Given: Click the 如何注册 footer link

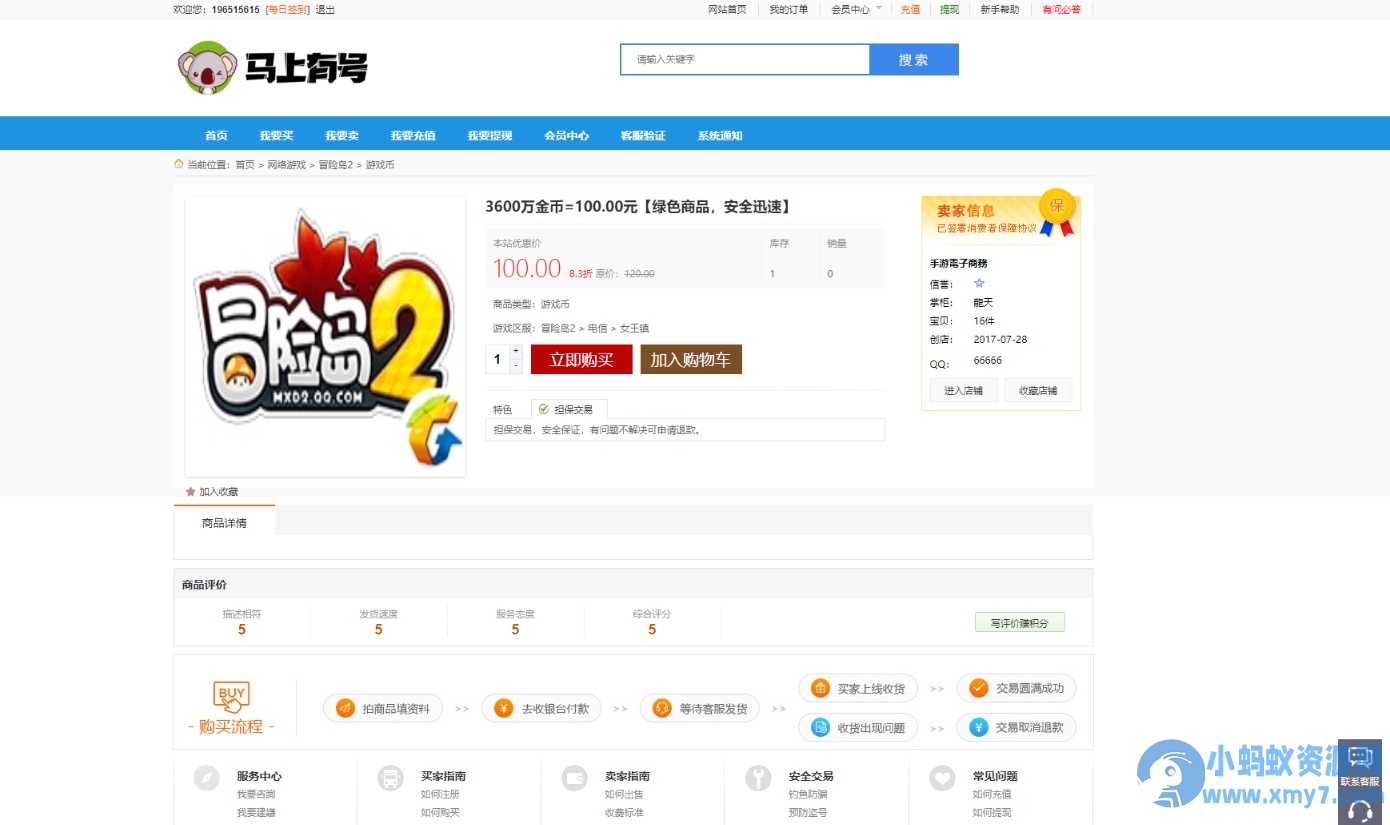Looking at the screenshot, I should click(x=440, y=794).
